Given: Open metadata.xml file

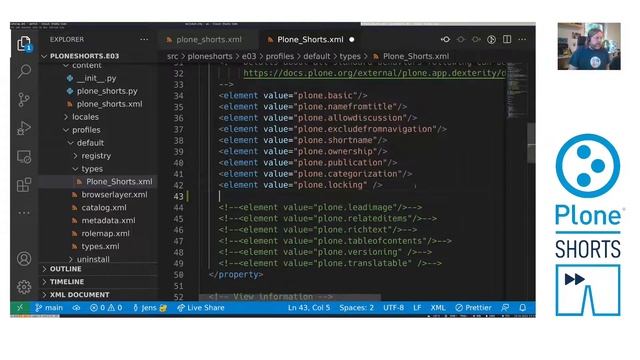Looking at the screenshot, I should 108,220.
